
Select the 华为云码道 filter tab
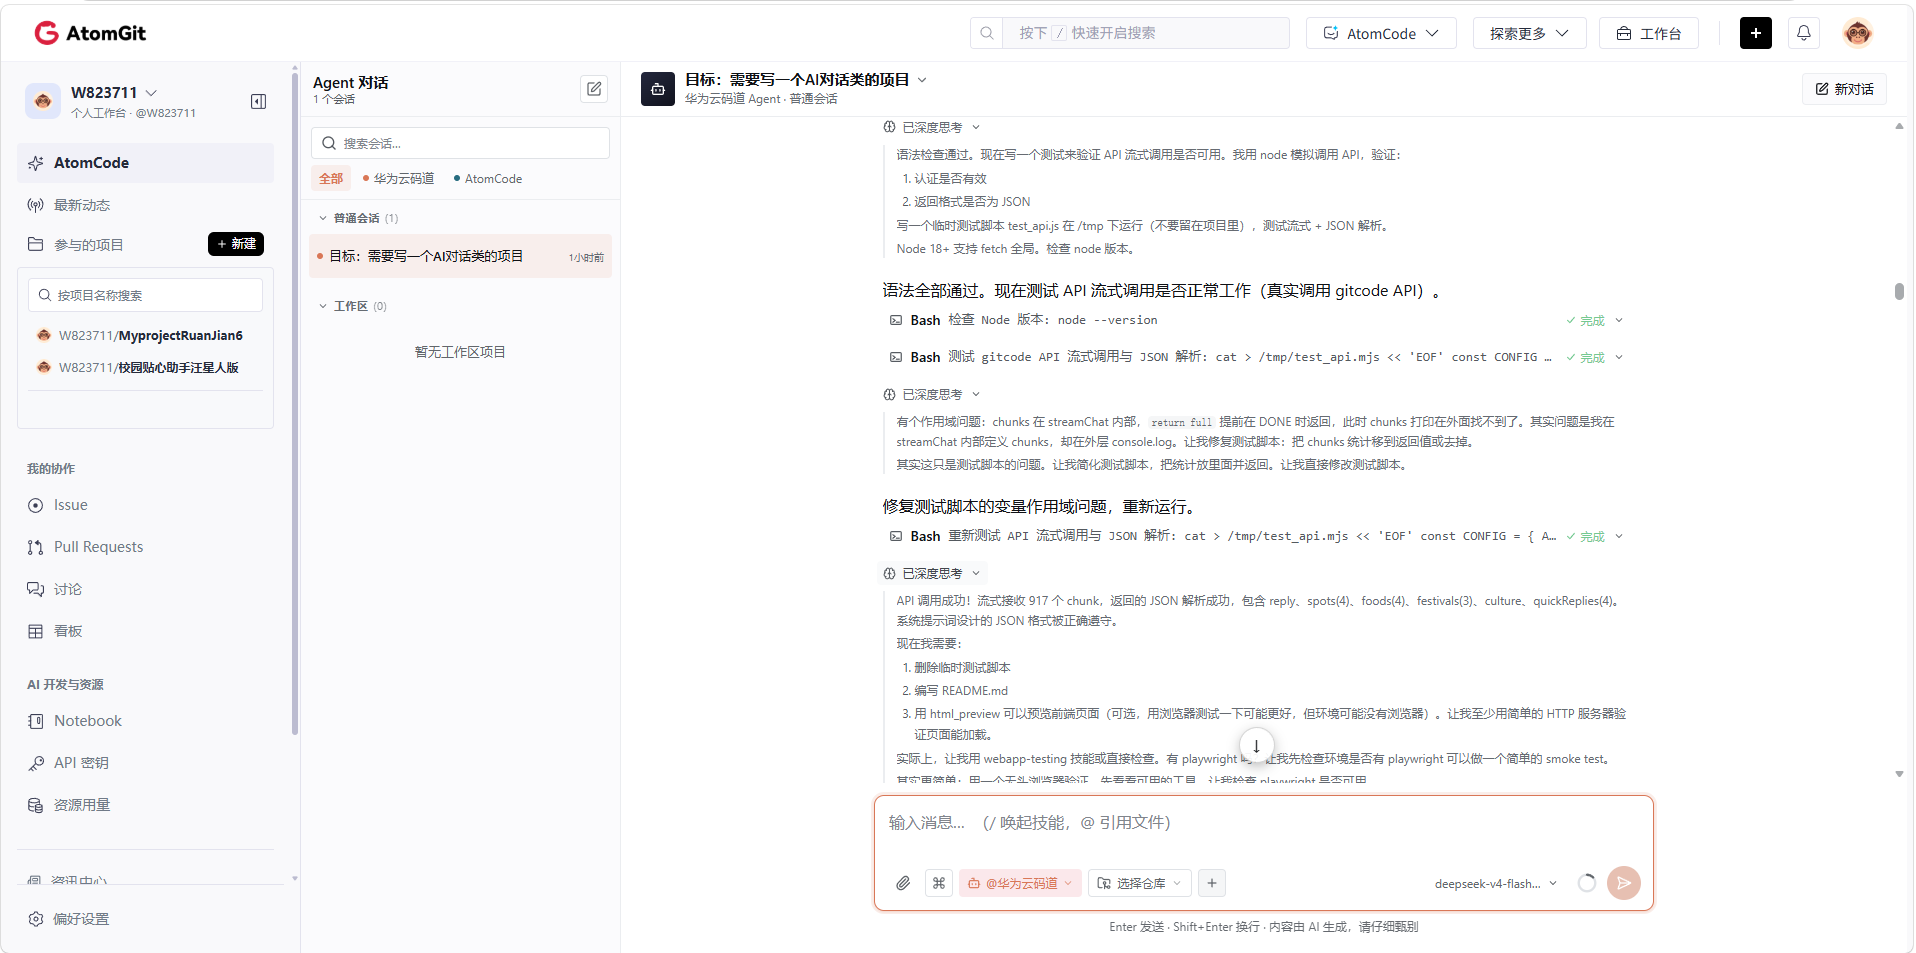pos(398,179)
